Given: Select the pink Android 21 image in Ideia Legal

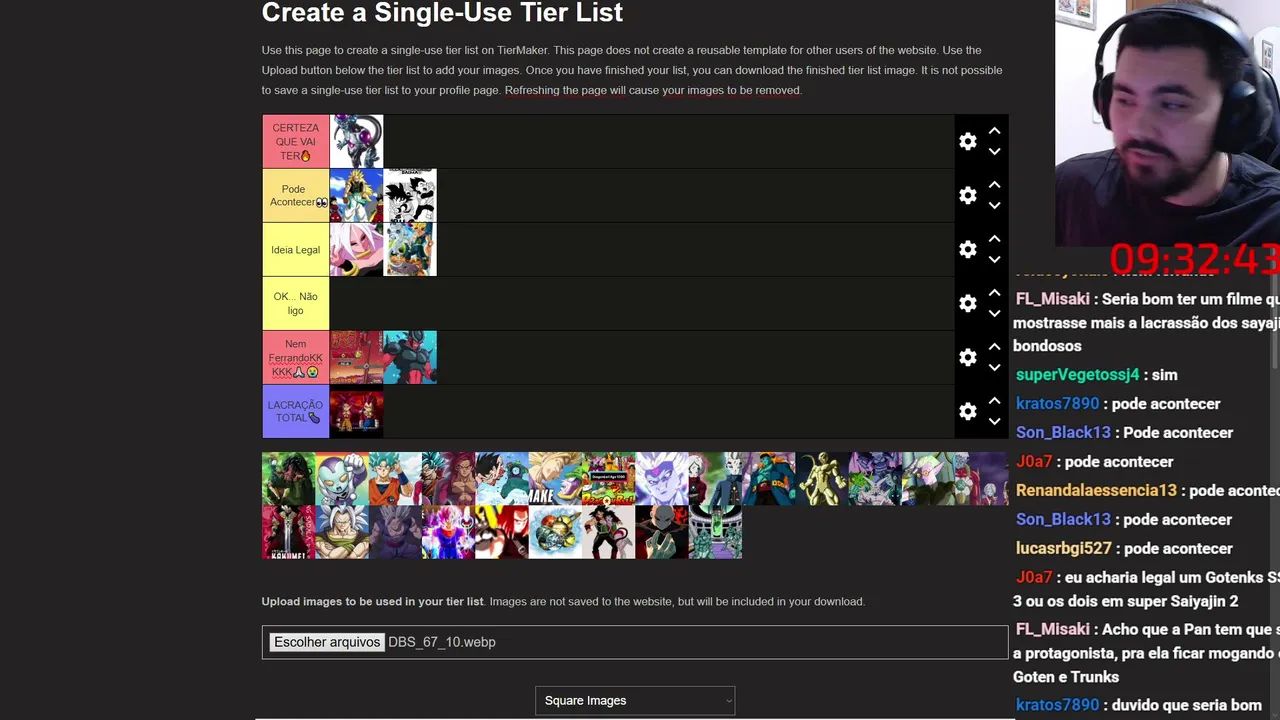Looking at the screenshot, I should click(357, 250).
